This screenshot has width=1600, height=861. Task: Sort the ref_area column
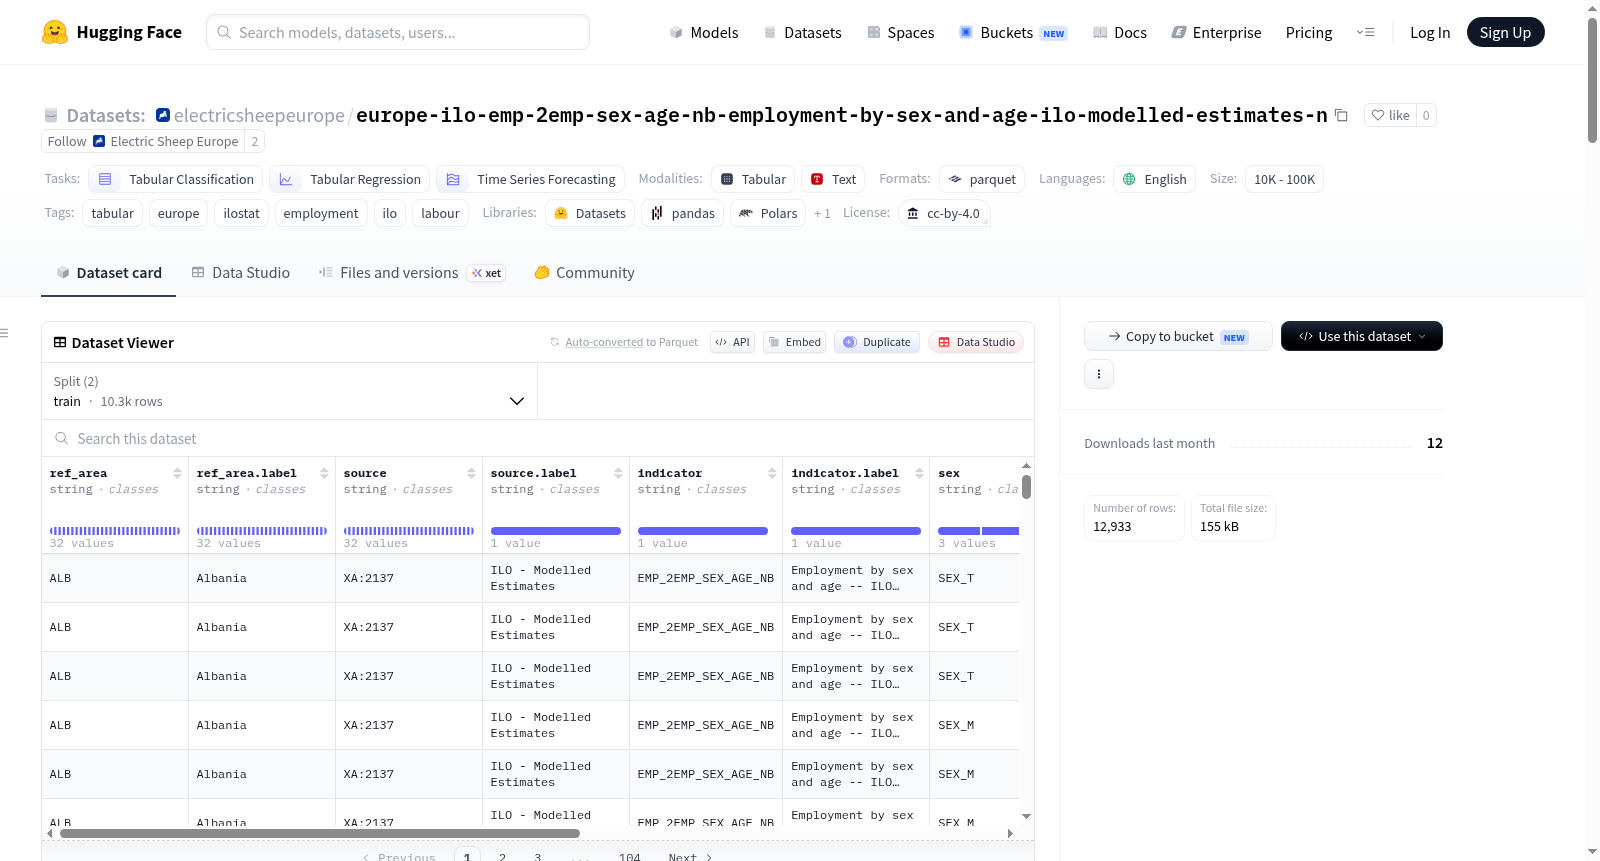pyautogui.click(x=177, y=473)
